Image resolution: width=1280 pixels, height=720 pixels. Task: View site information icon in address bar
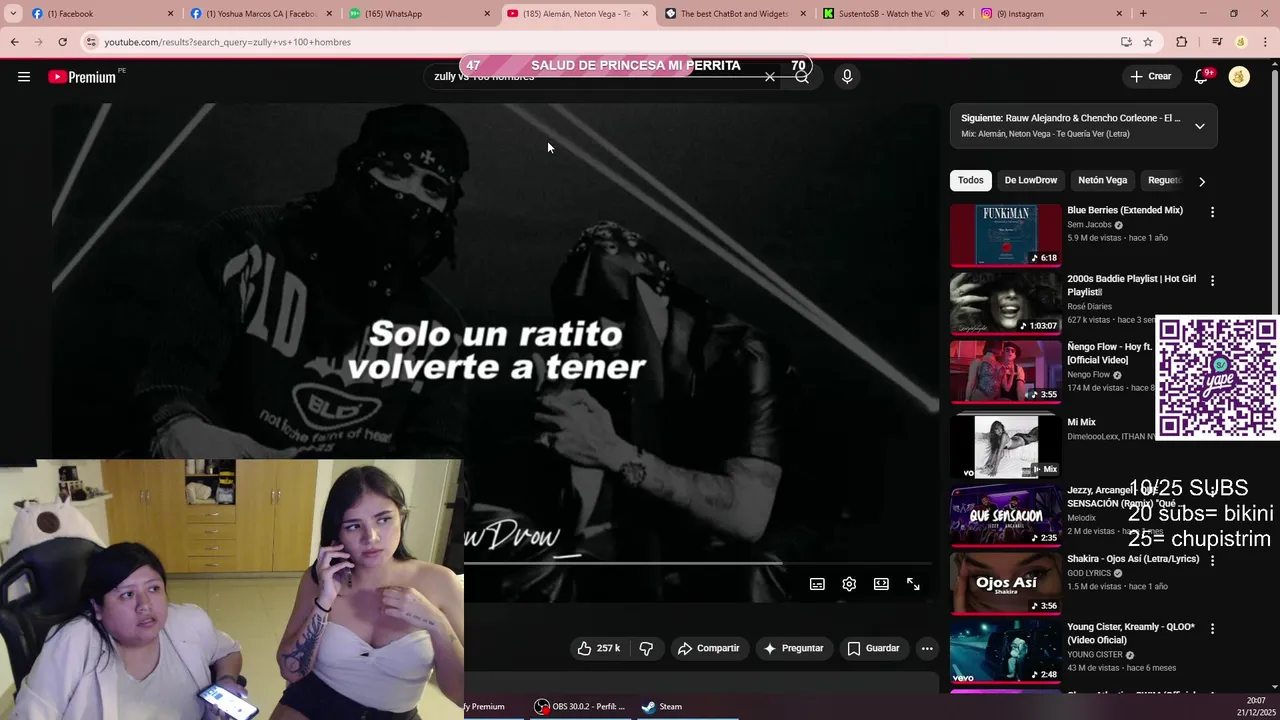pyautogui.click(x=91, y=42)
